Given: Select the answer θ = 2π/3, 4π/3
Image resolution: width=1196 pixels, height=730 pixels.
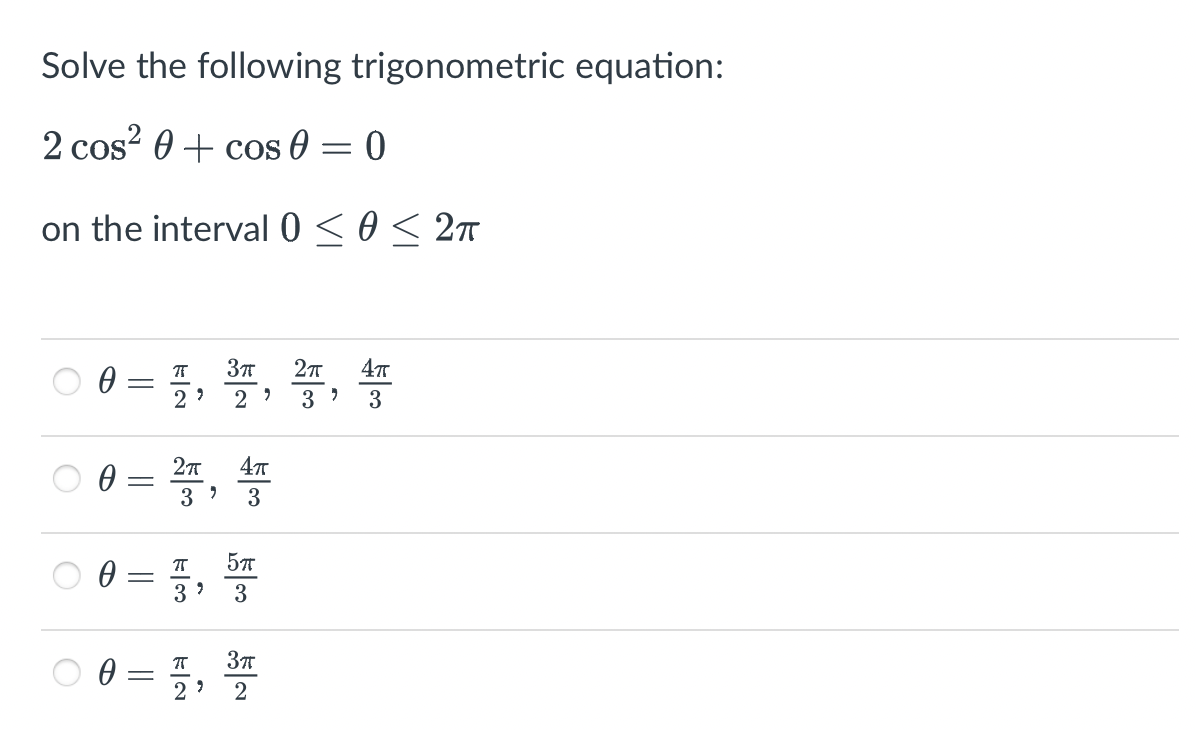Looking at the screenshot, I should [x=66, y=480].
